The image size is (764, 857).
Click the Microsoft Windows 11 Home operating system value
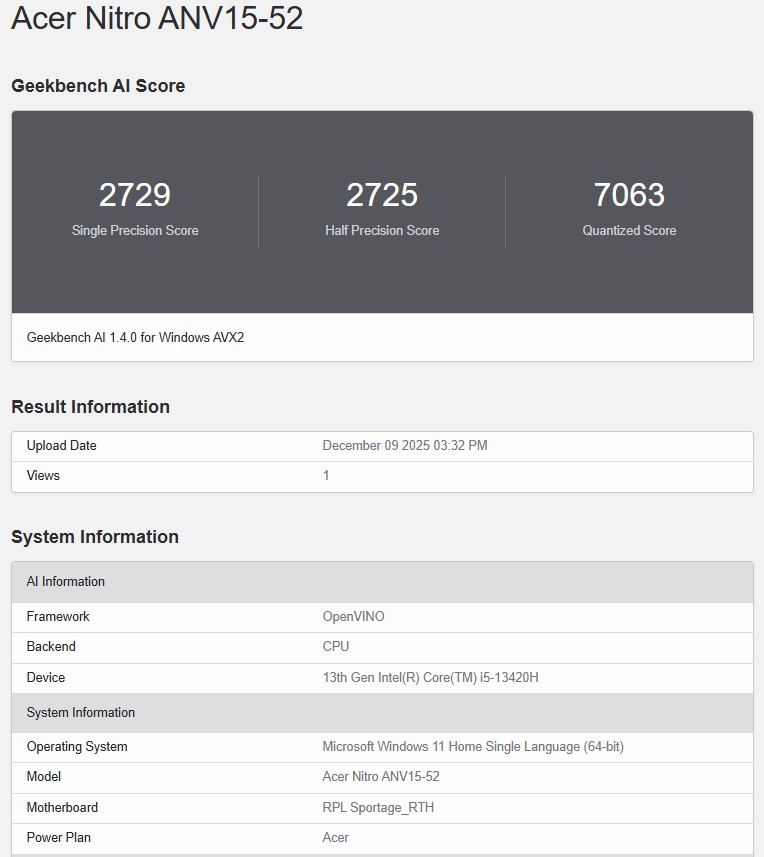coord(473,747)
